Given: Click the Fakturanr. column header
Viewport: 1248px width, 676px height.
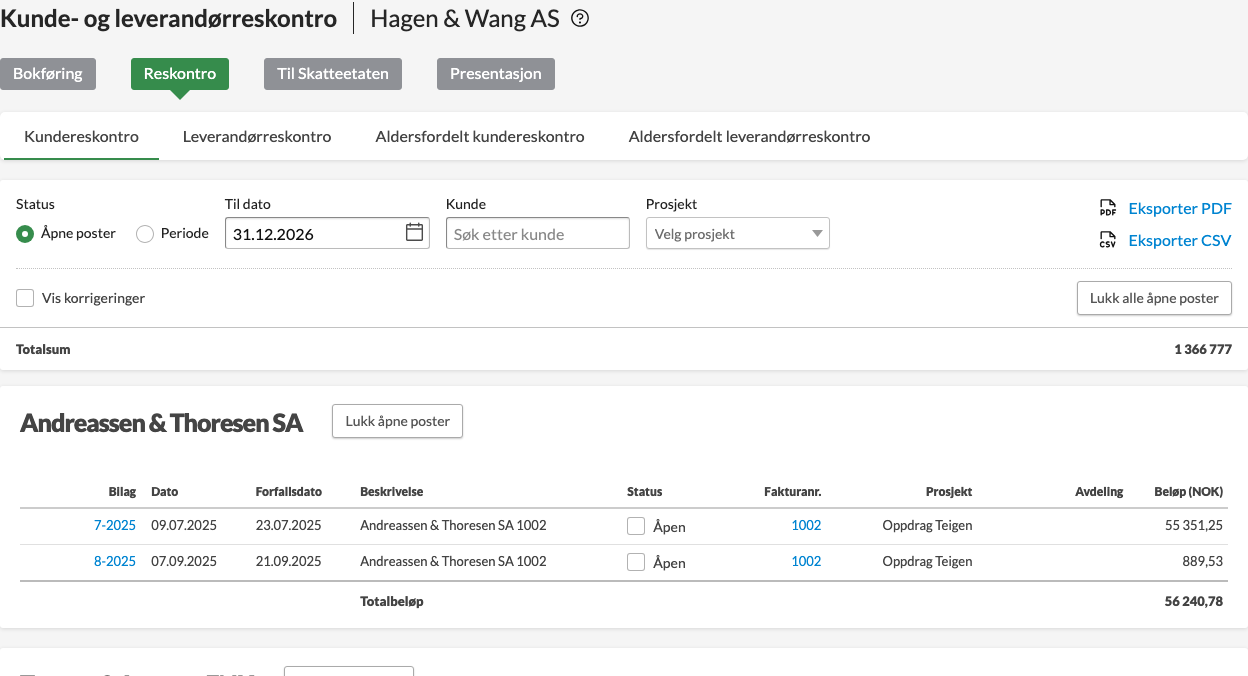Looking at the screenshot, I should (791, 492).
